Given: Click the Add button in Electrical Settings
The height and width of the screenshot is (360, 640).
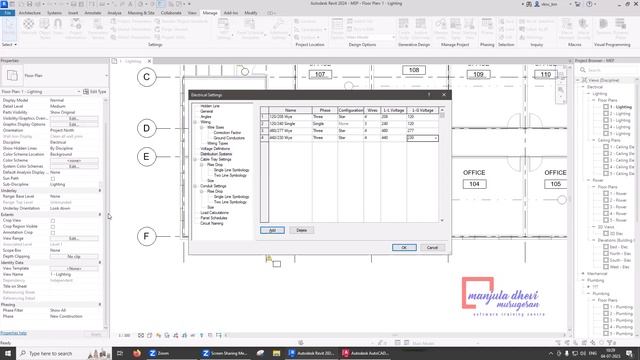Looking at the screenshot, I should pyautogui.click(x=272, y=230).
